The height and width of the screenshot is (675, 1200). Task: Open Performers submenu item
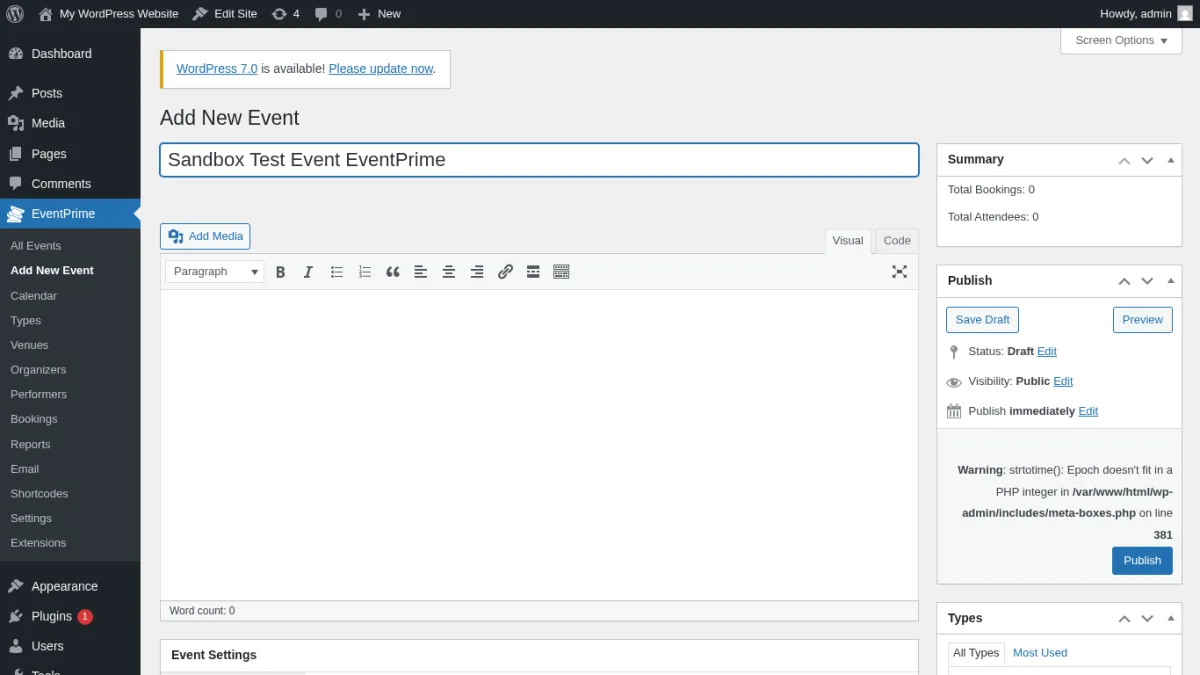pyautogui.click(x=39, y=395)
